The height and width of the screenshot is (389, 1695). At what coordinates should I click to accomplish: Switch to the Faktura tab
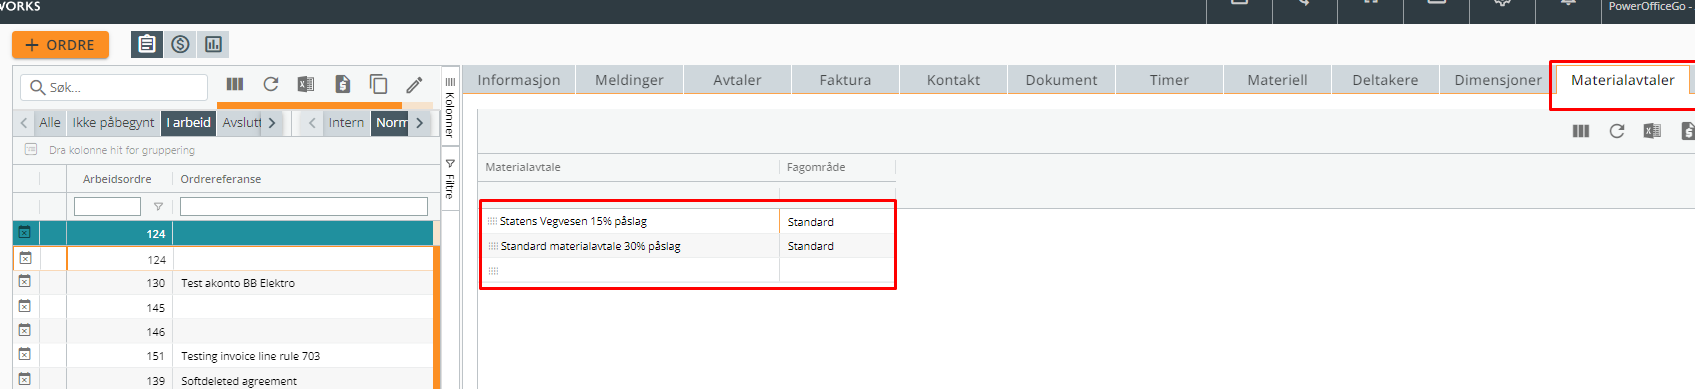point(845,80)
